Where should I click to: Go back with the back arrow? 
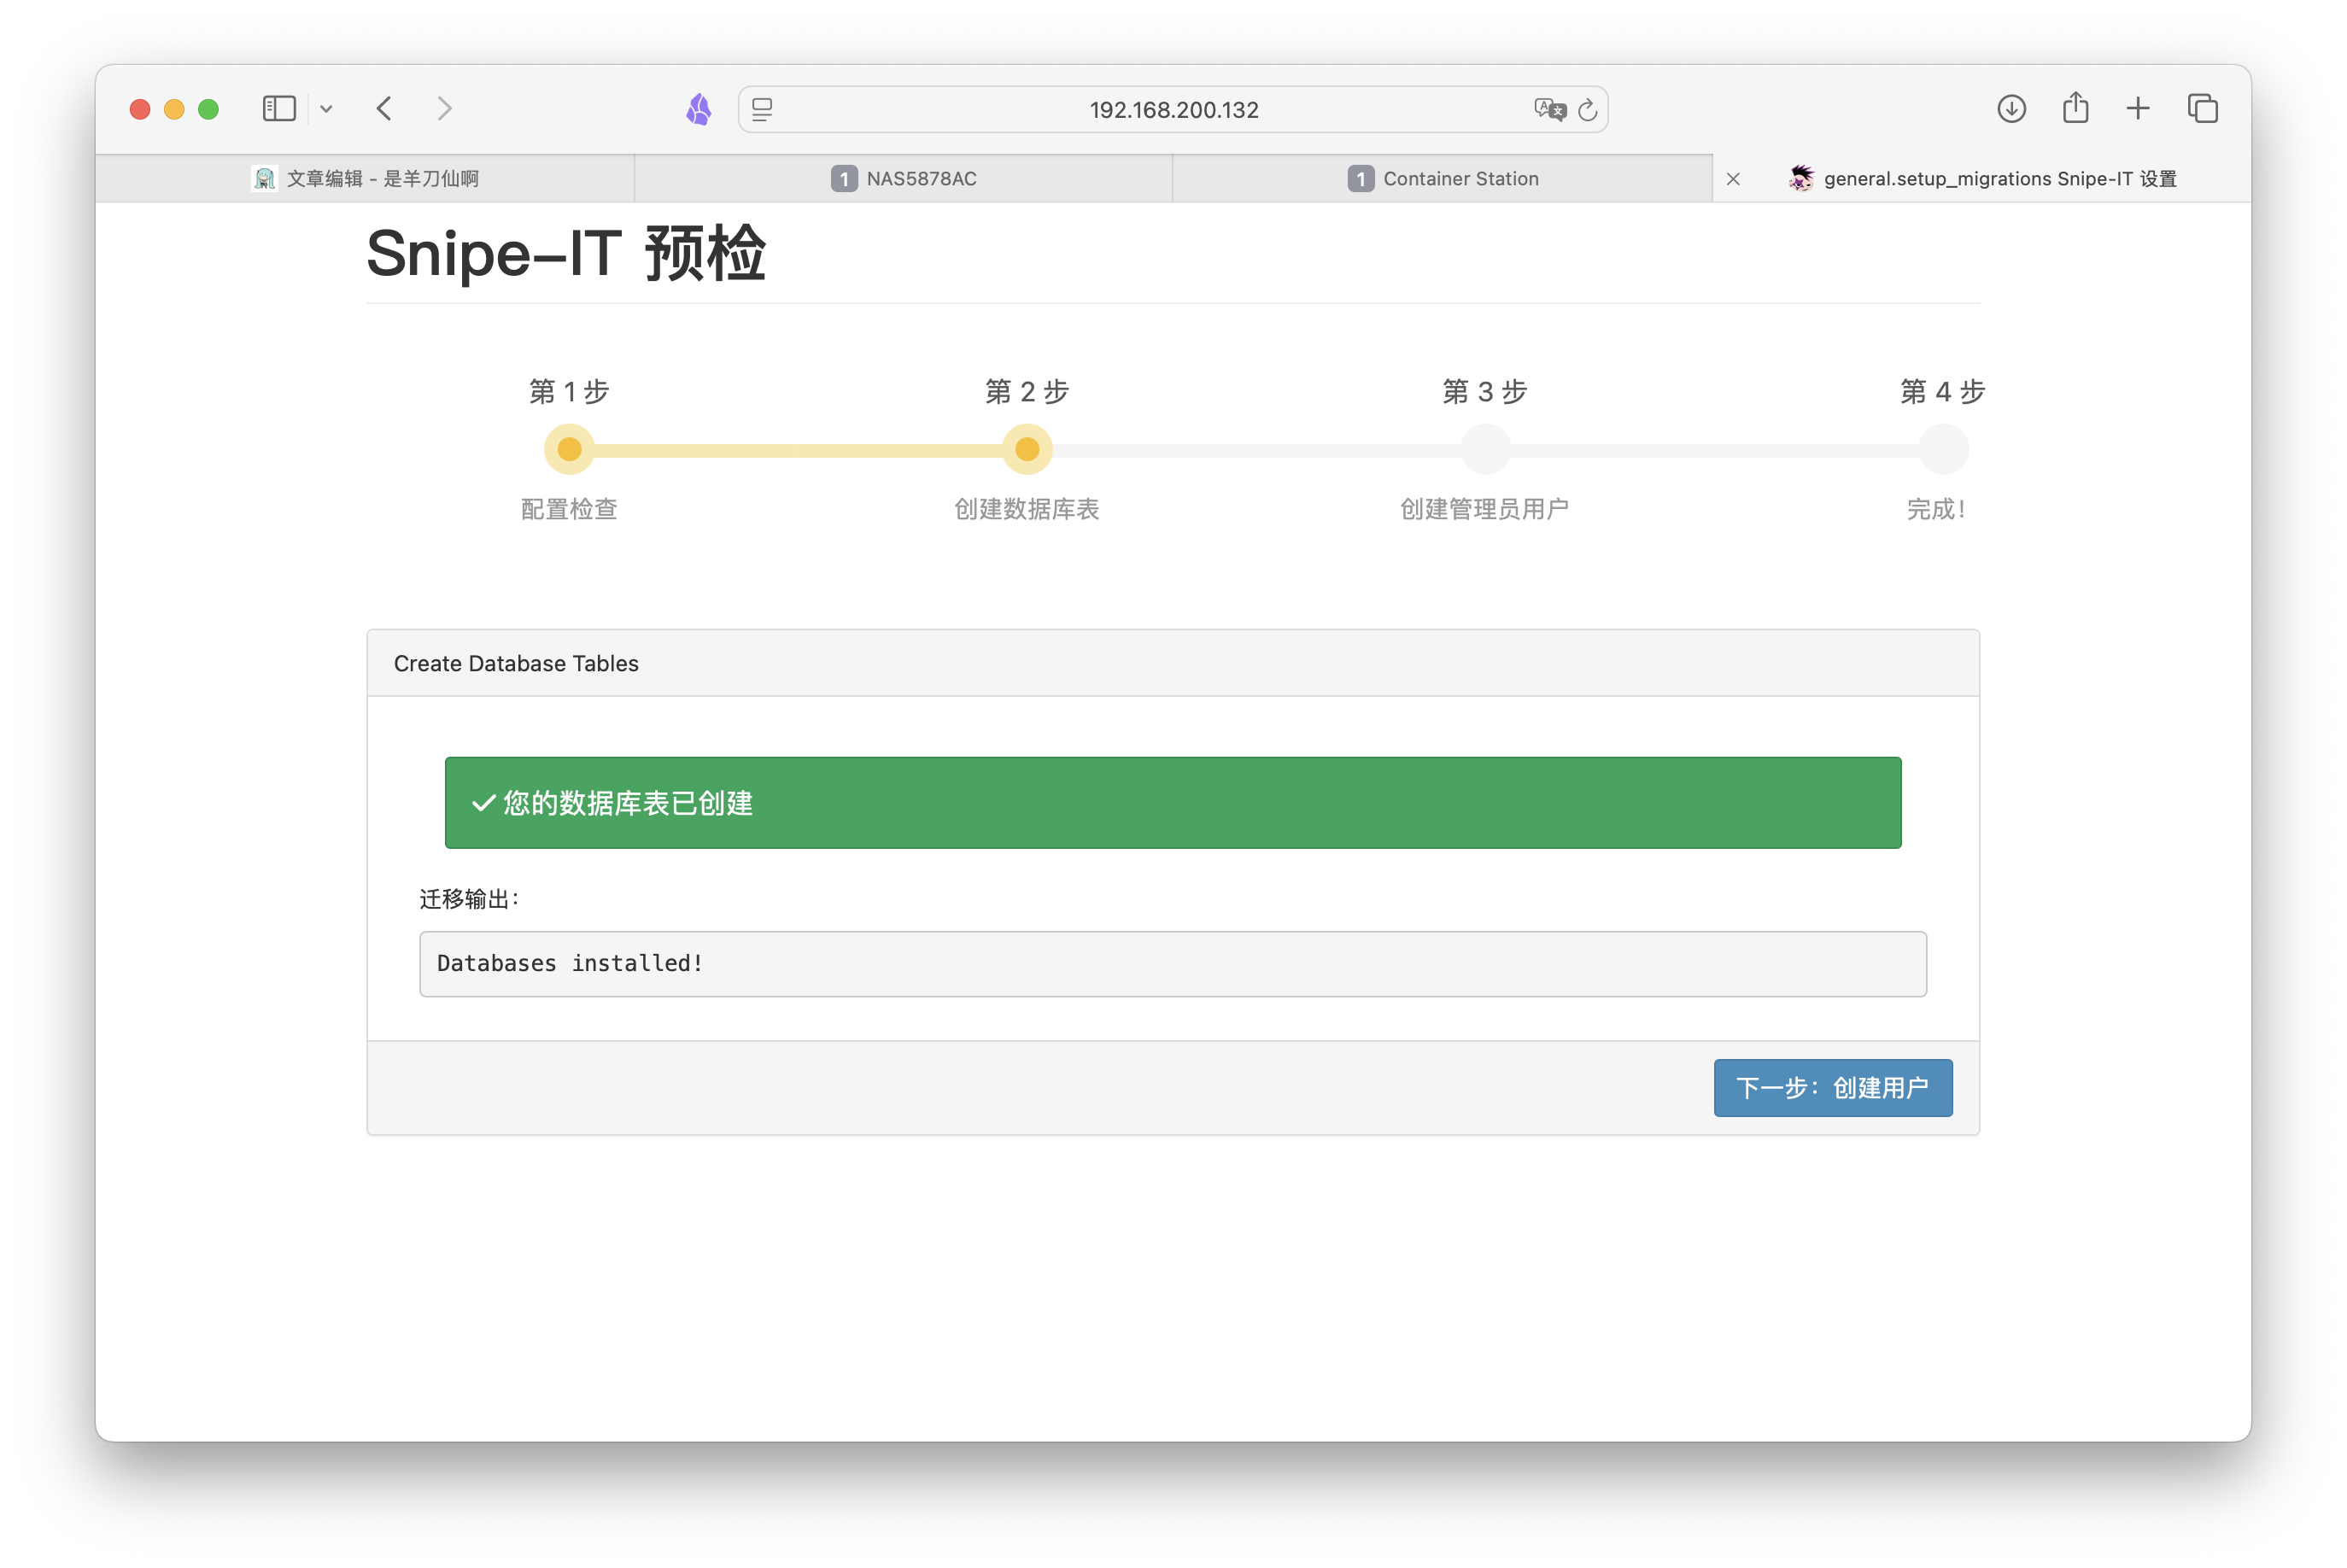tap(385, 108)
